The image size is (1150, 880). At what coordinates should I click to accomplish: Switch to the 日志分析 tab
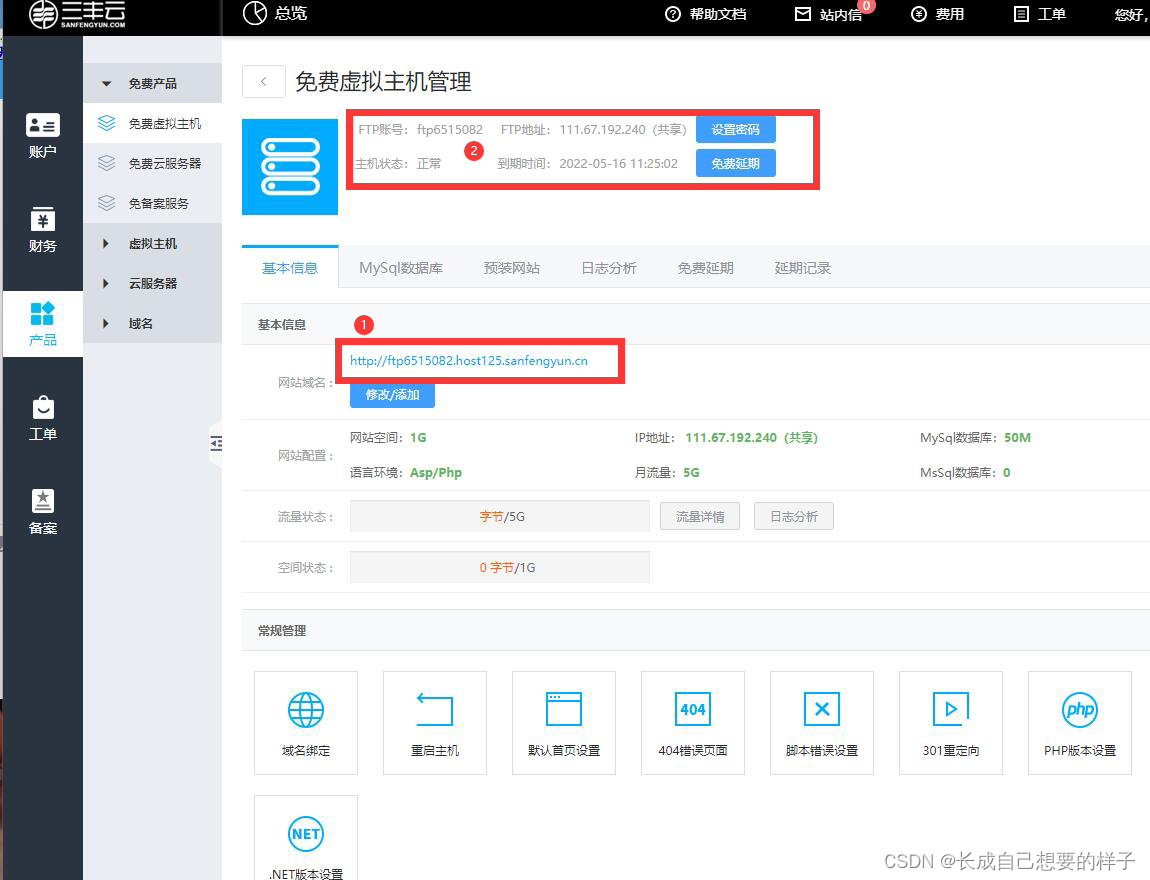point(609,268)
